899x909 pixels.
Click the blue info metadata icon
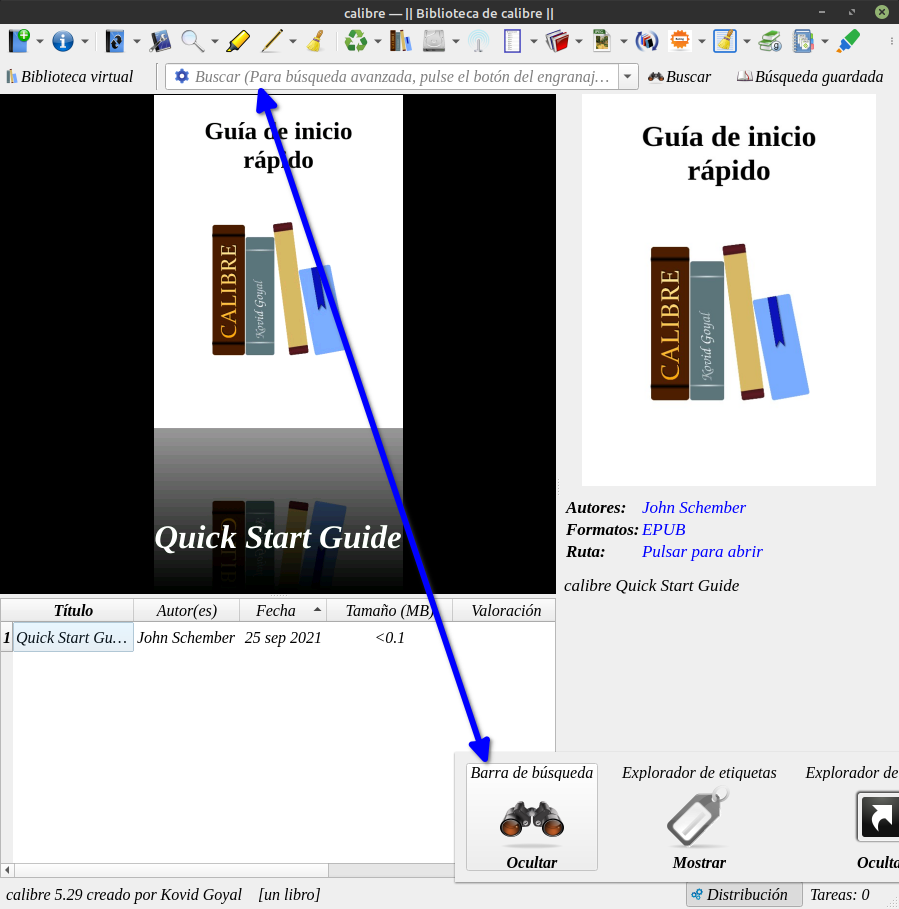[63, 41]
